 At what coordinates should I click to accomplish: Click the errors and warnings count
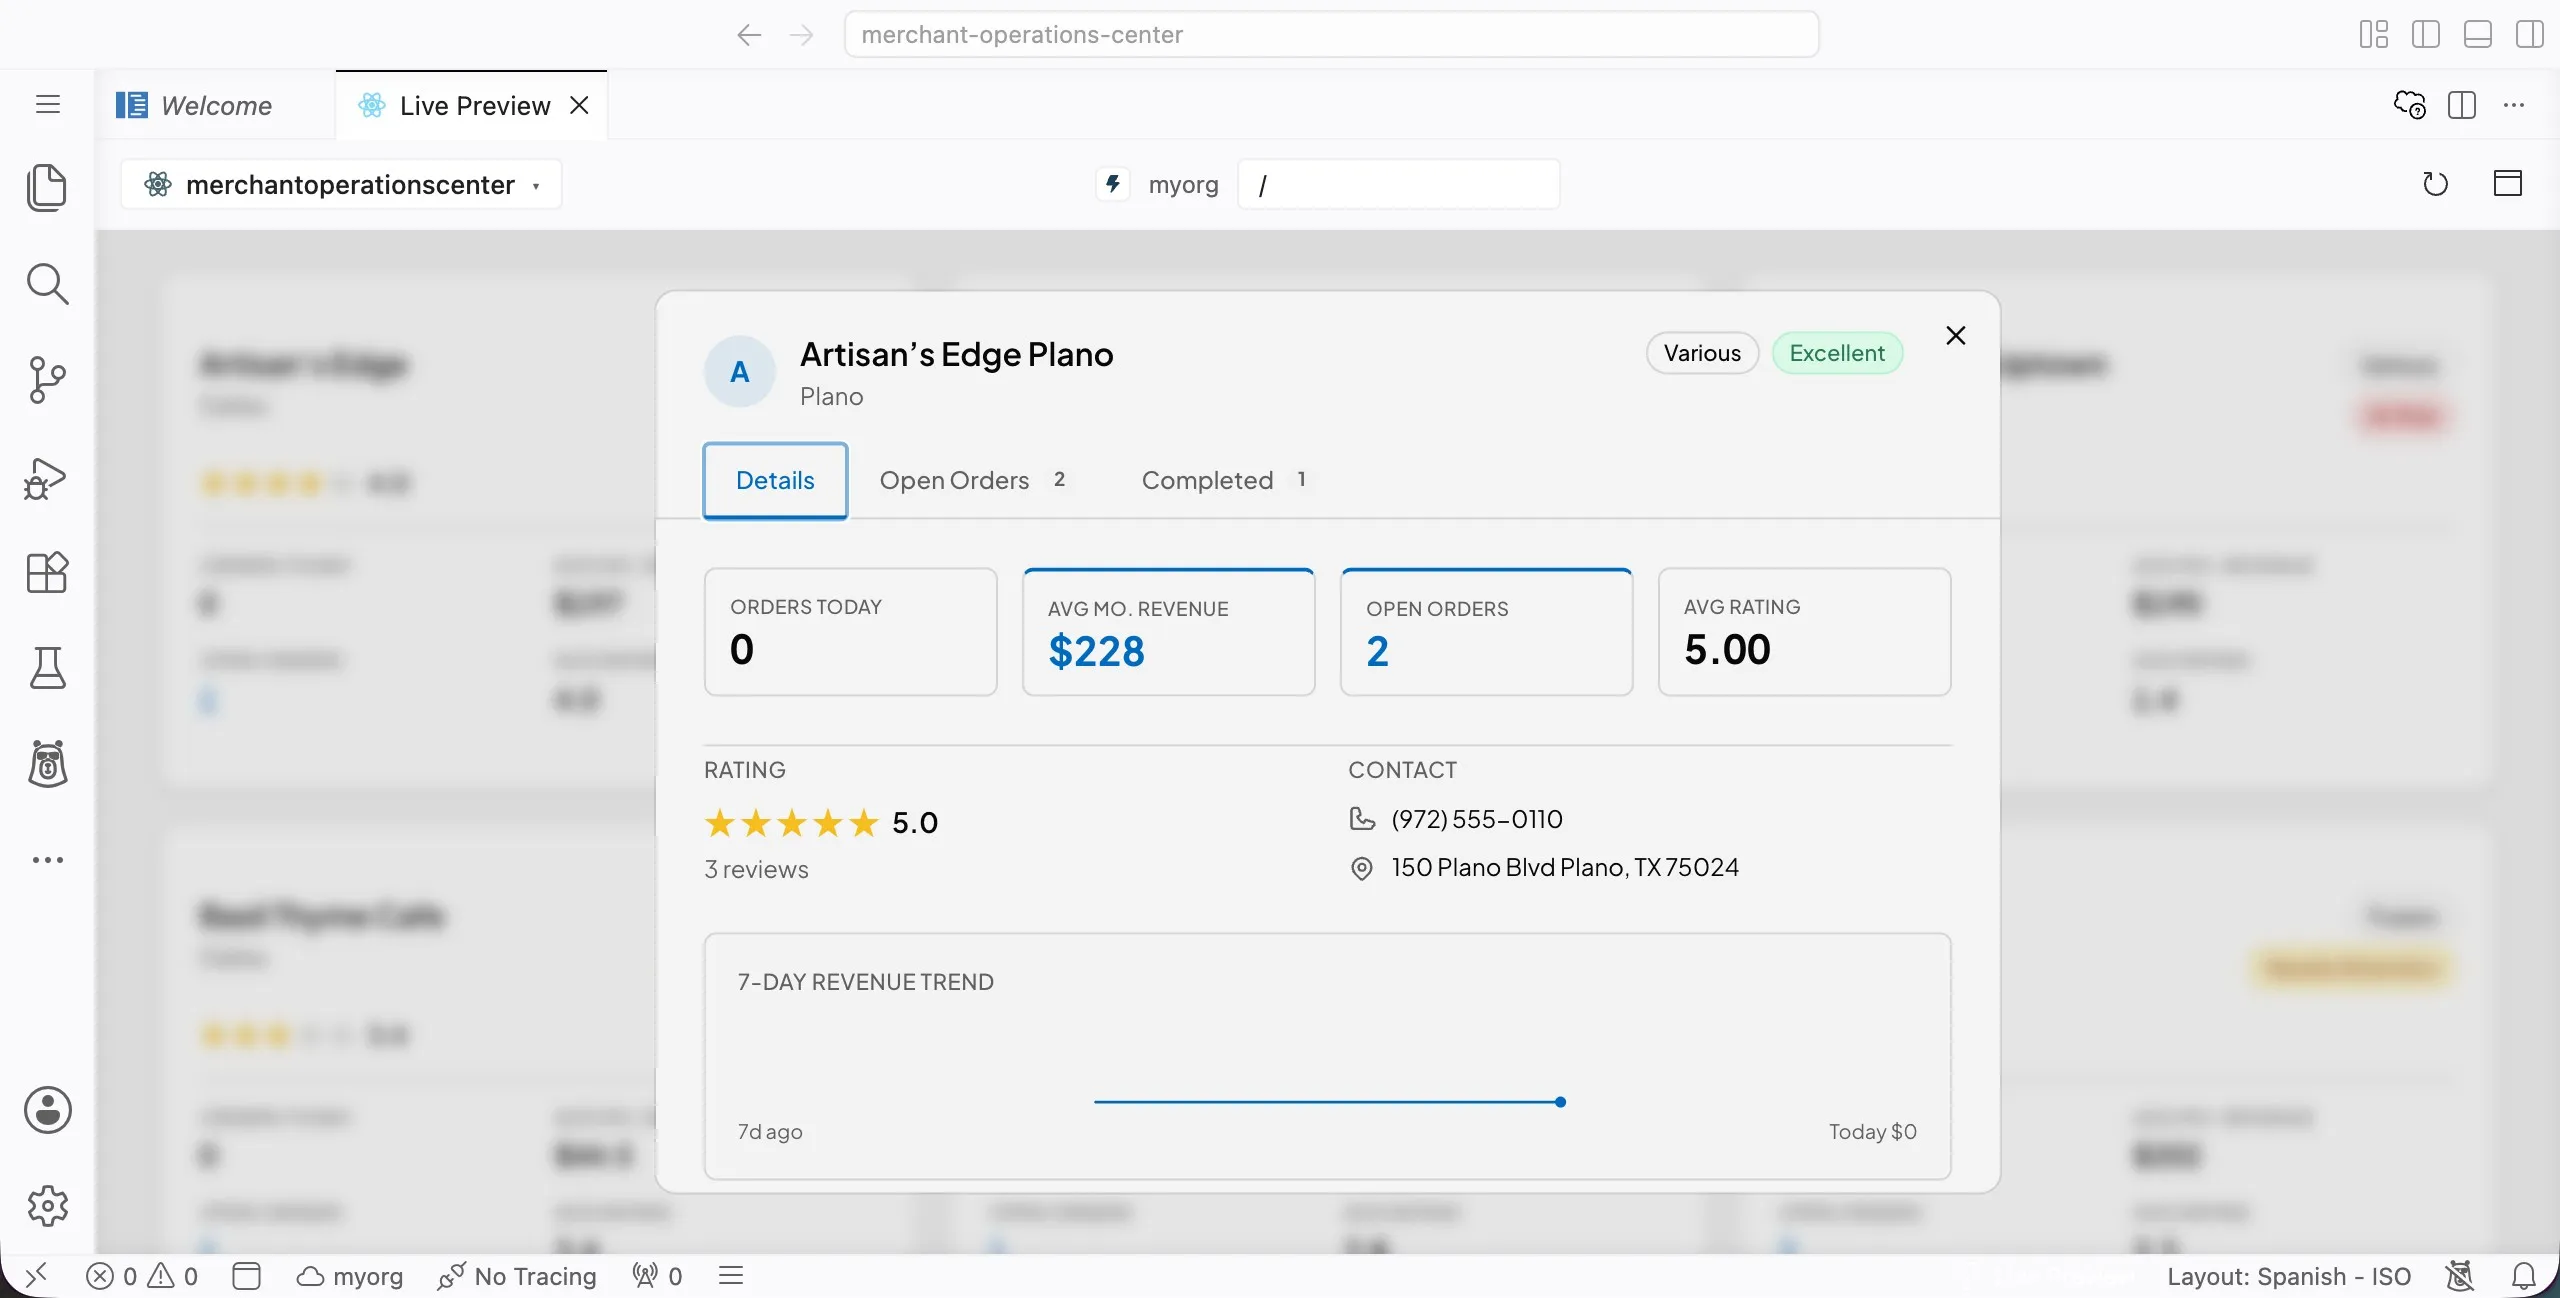141,1276
